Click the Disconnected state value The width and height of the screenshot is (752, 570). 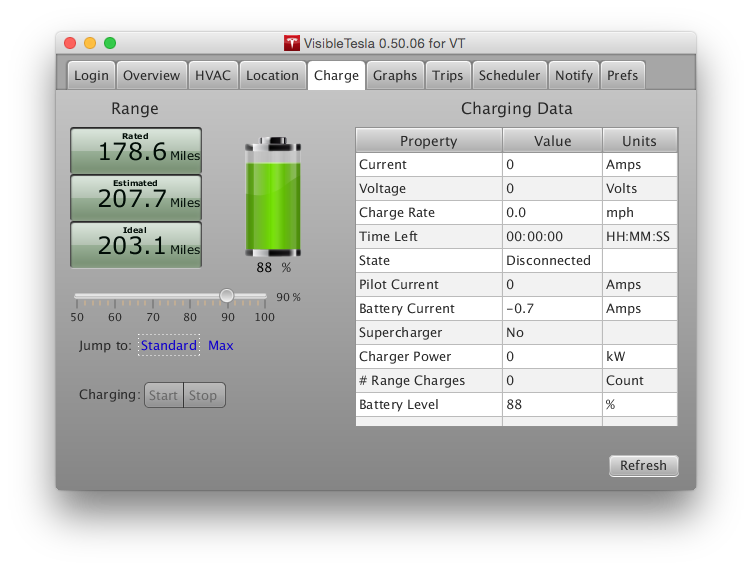click(552, 260)
